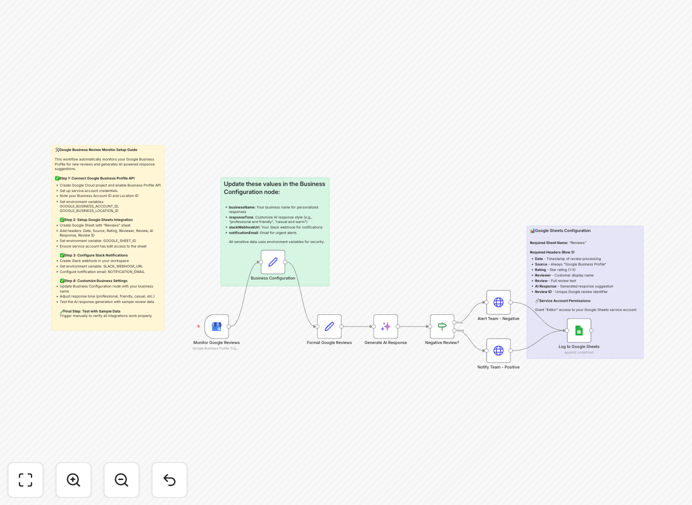This screenshot has height=505, width=692.
Task: Click the 'Service Account Permissions' text in purple note
Action: 563,301
